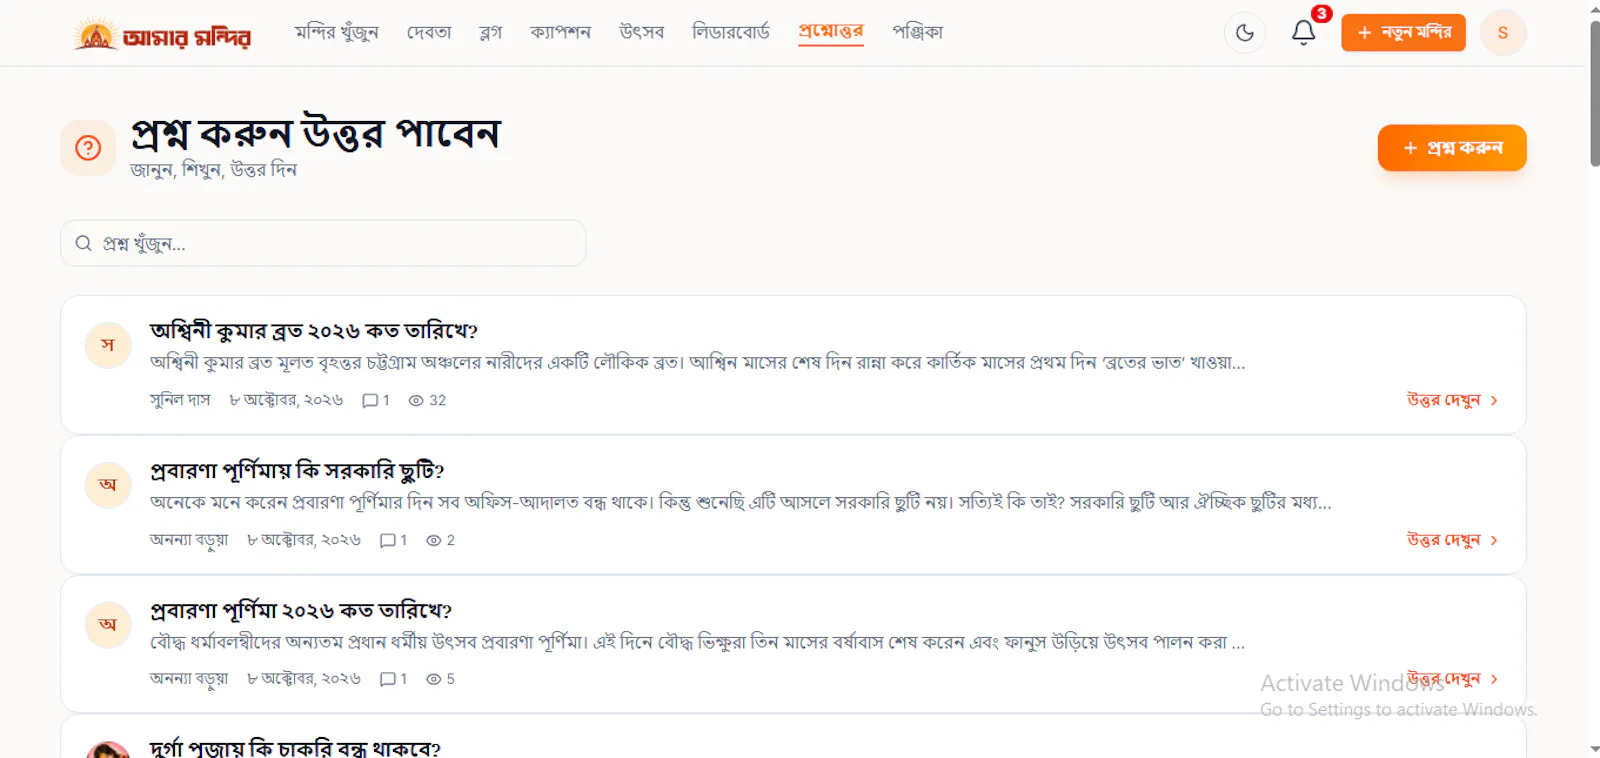Open the ব্লগ section

point(491,33)
